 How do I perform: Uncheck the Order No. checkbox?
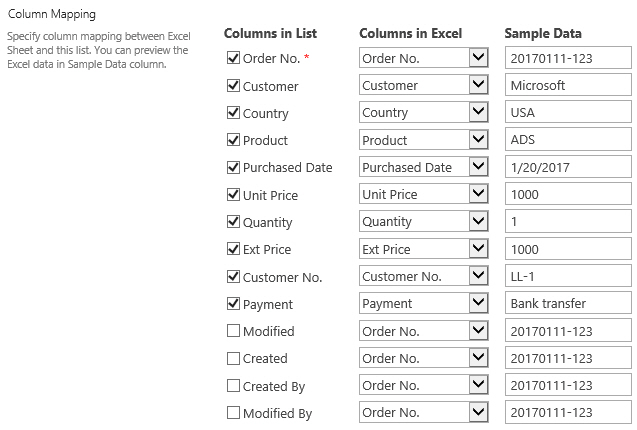pos(234,58)
